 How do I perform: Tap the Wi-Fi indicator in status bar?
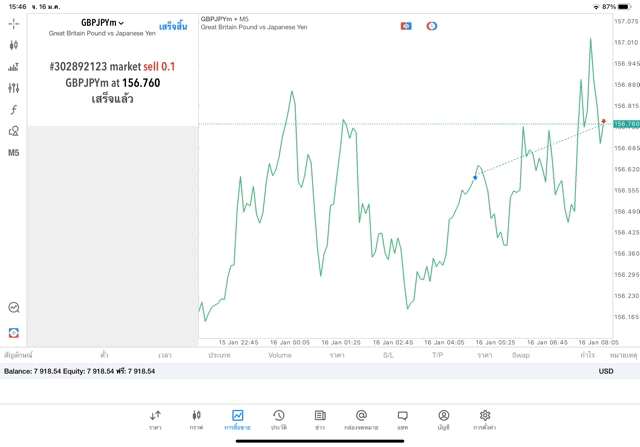click(x=596, y=7)
